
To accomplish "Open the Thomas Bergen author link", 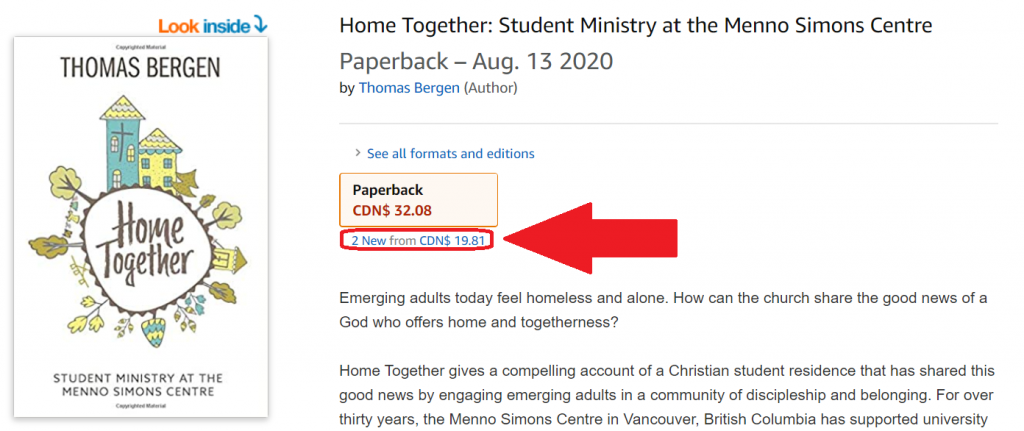I will pos(409,88).
